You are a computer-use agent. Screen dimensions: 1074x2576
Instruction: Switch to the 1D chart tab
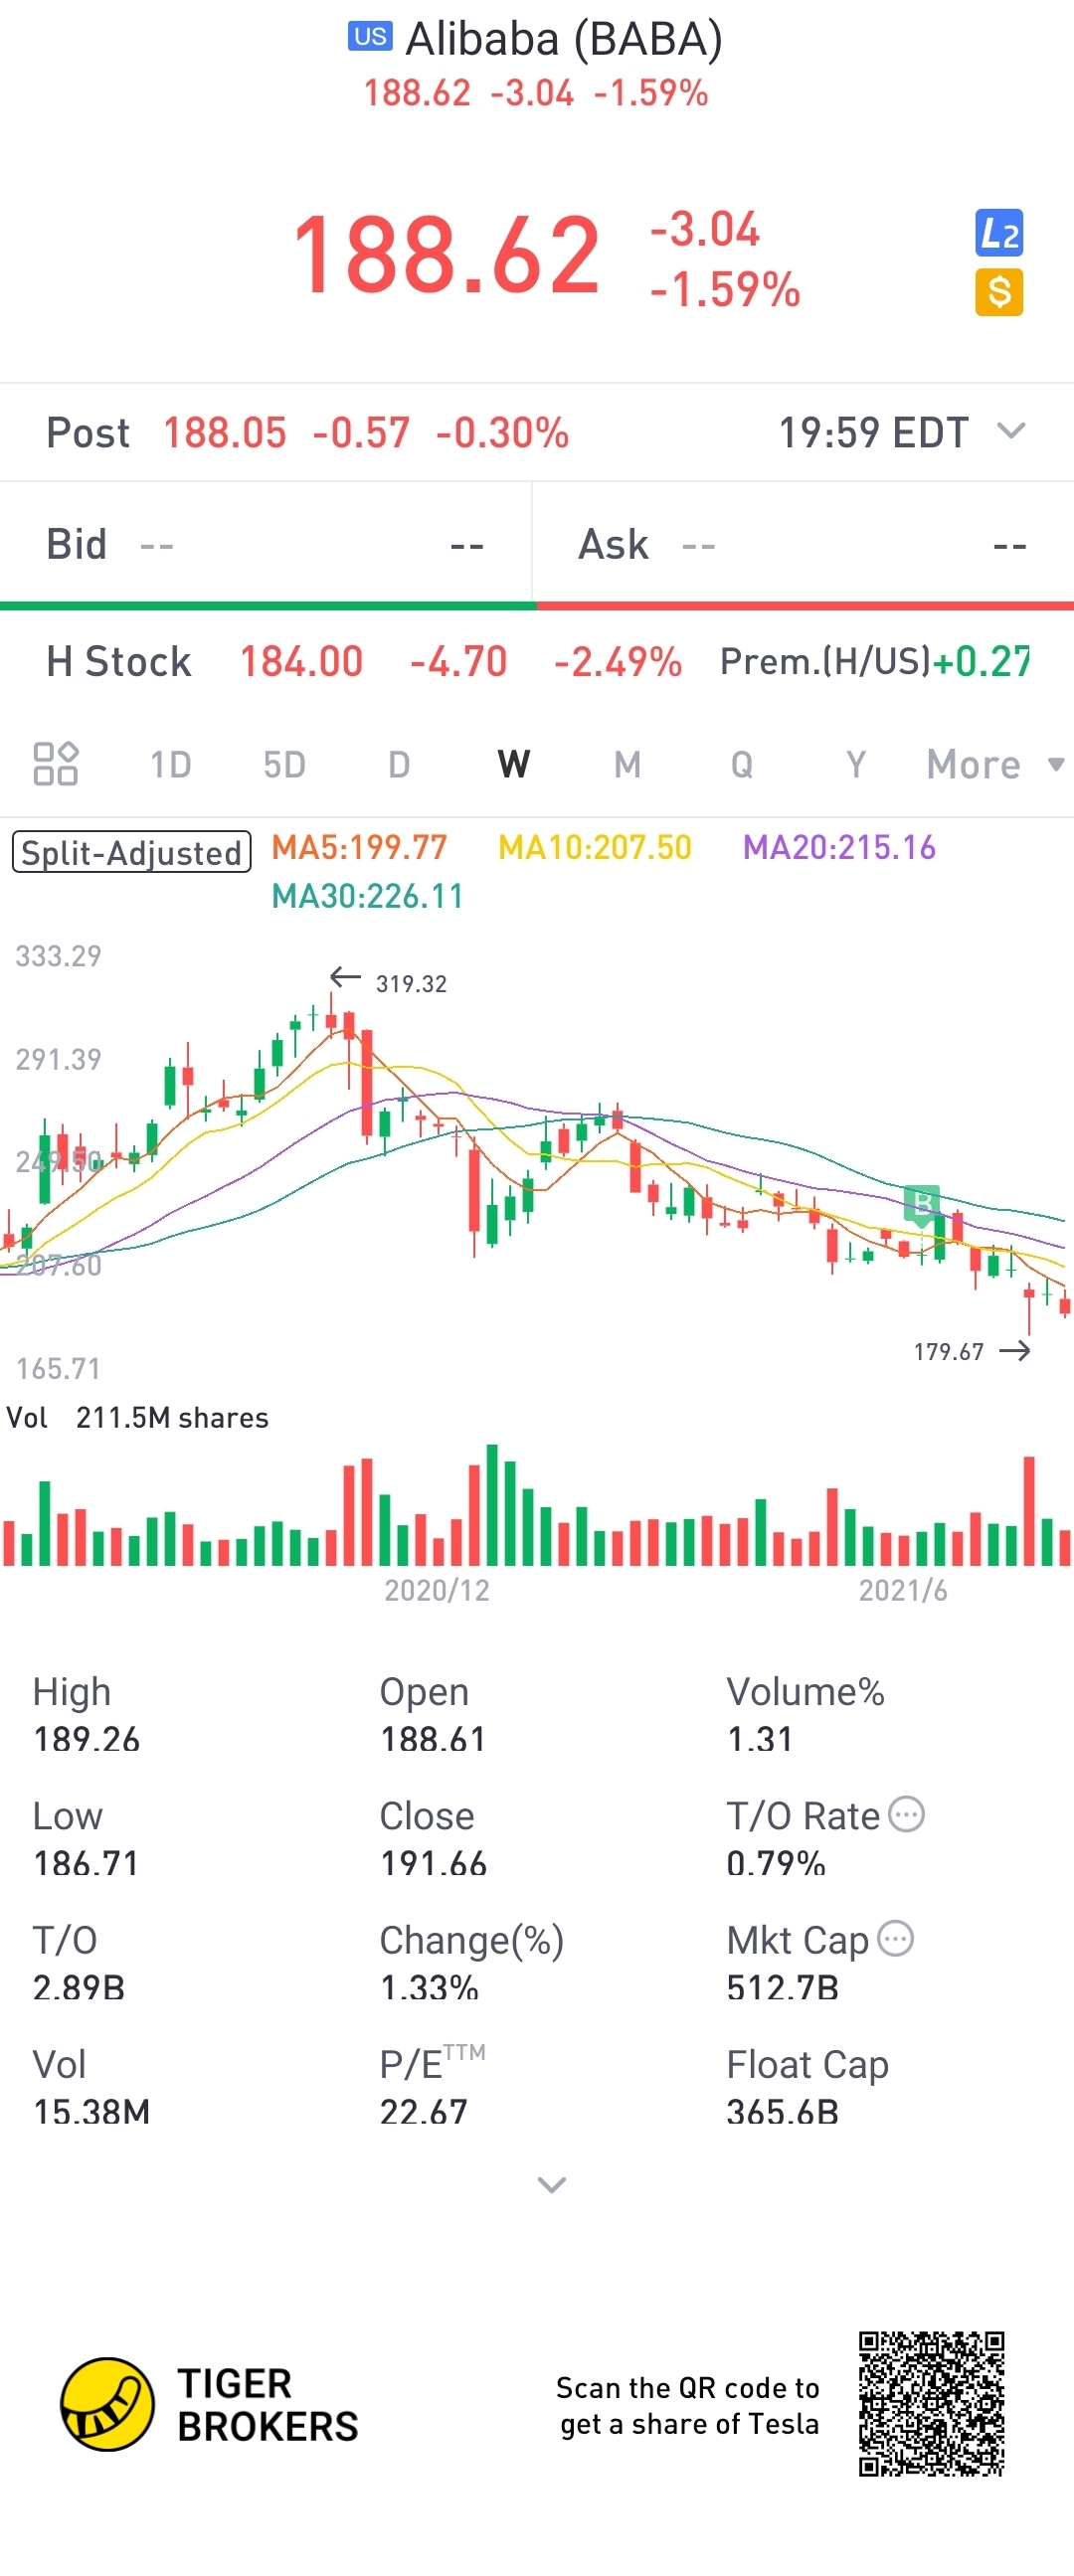[170, 764]
